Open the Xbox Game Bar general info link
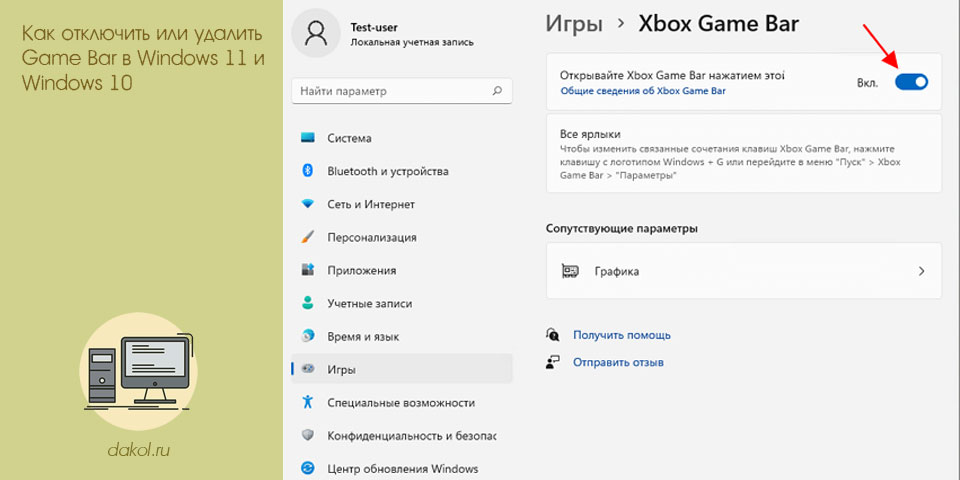This screenshot has height=480, width=960. tap(643, 91)
